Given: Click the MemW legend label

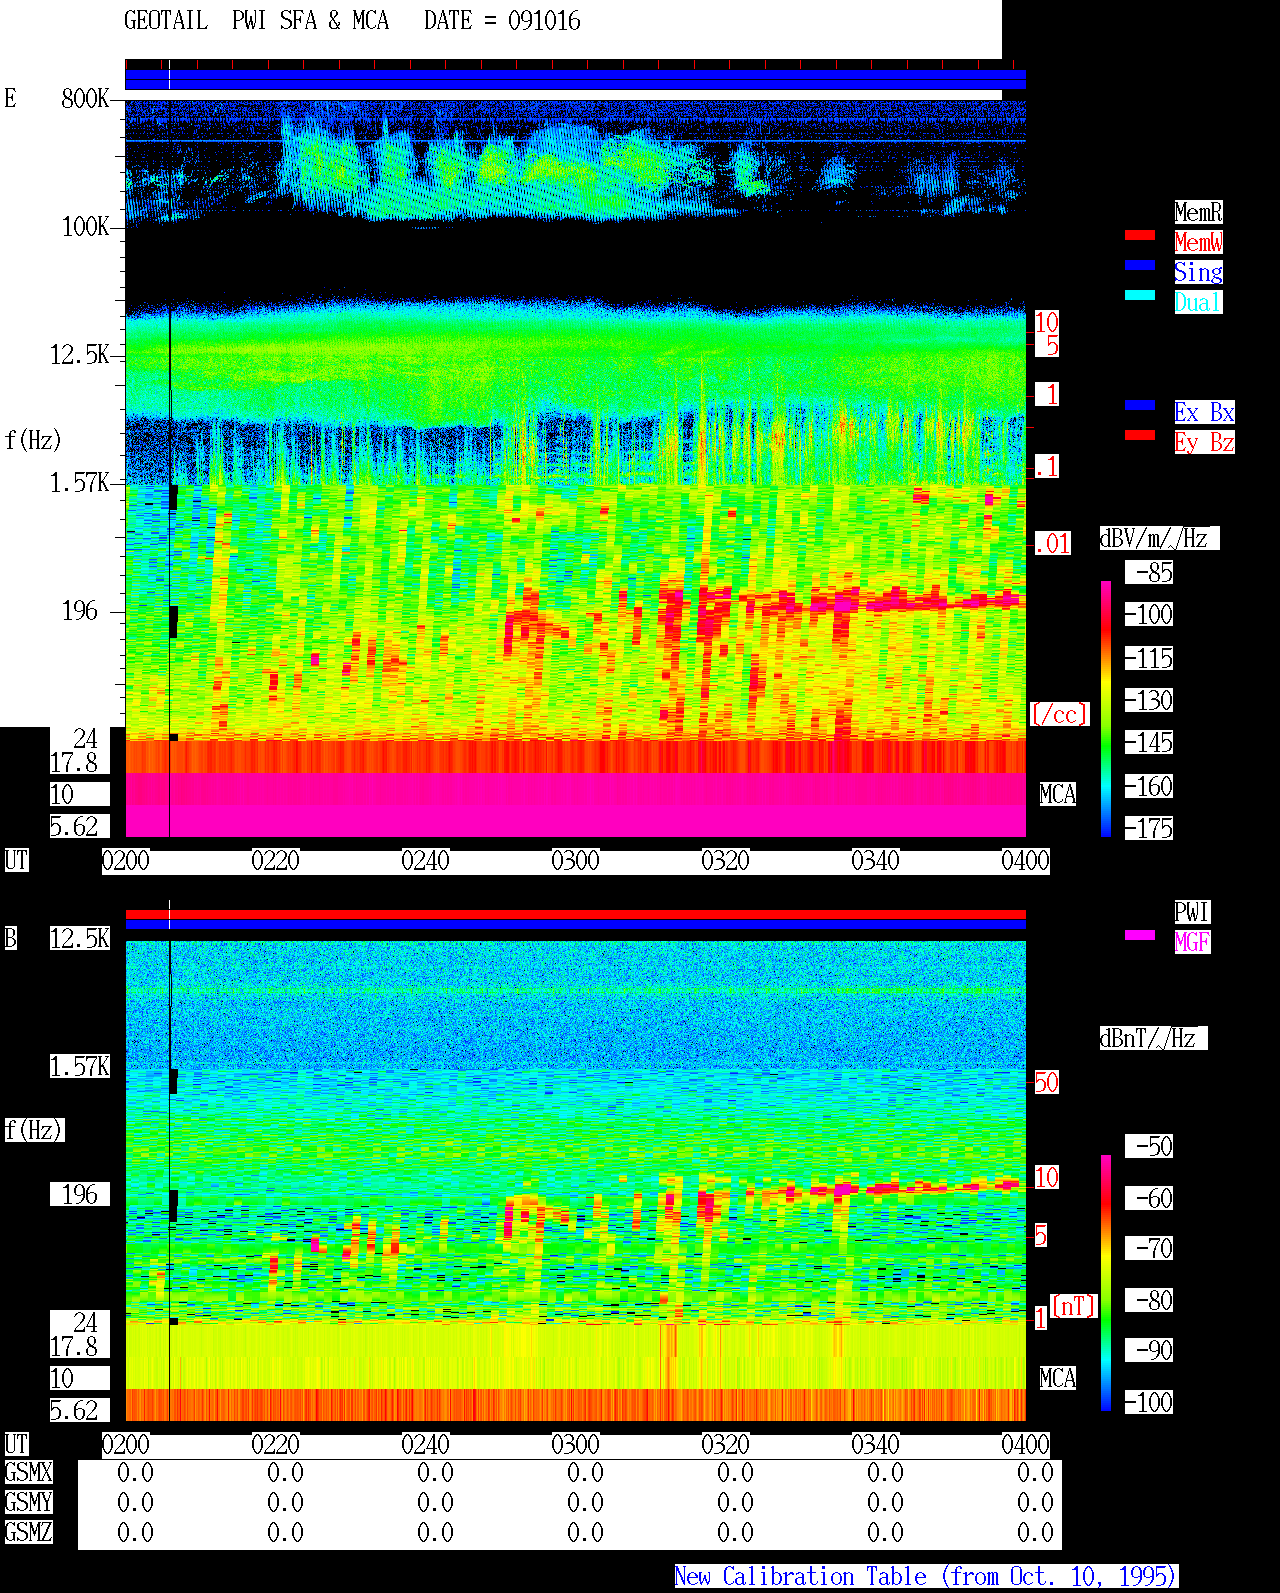Looking at the screenshot, I should (x=1198, y=242).
